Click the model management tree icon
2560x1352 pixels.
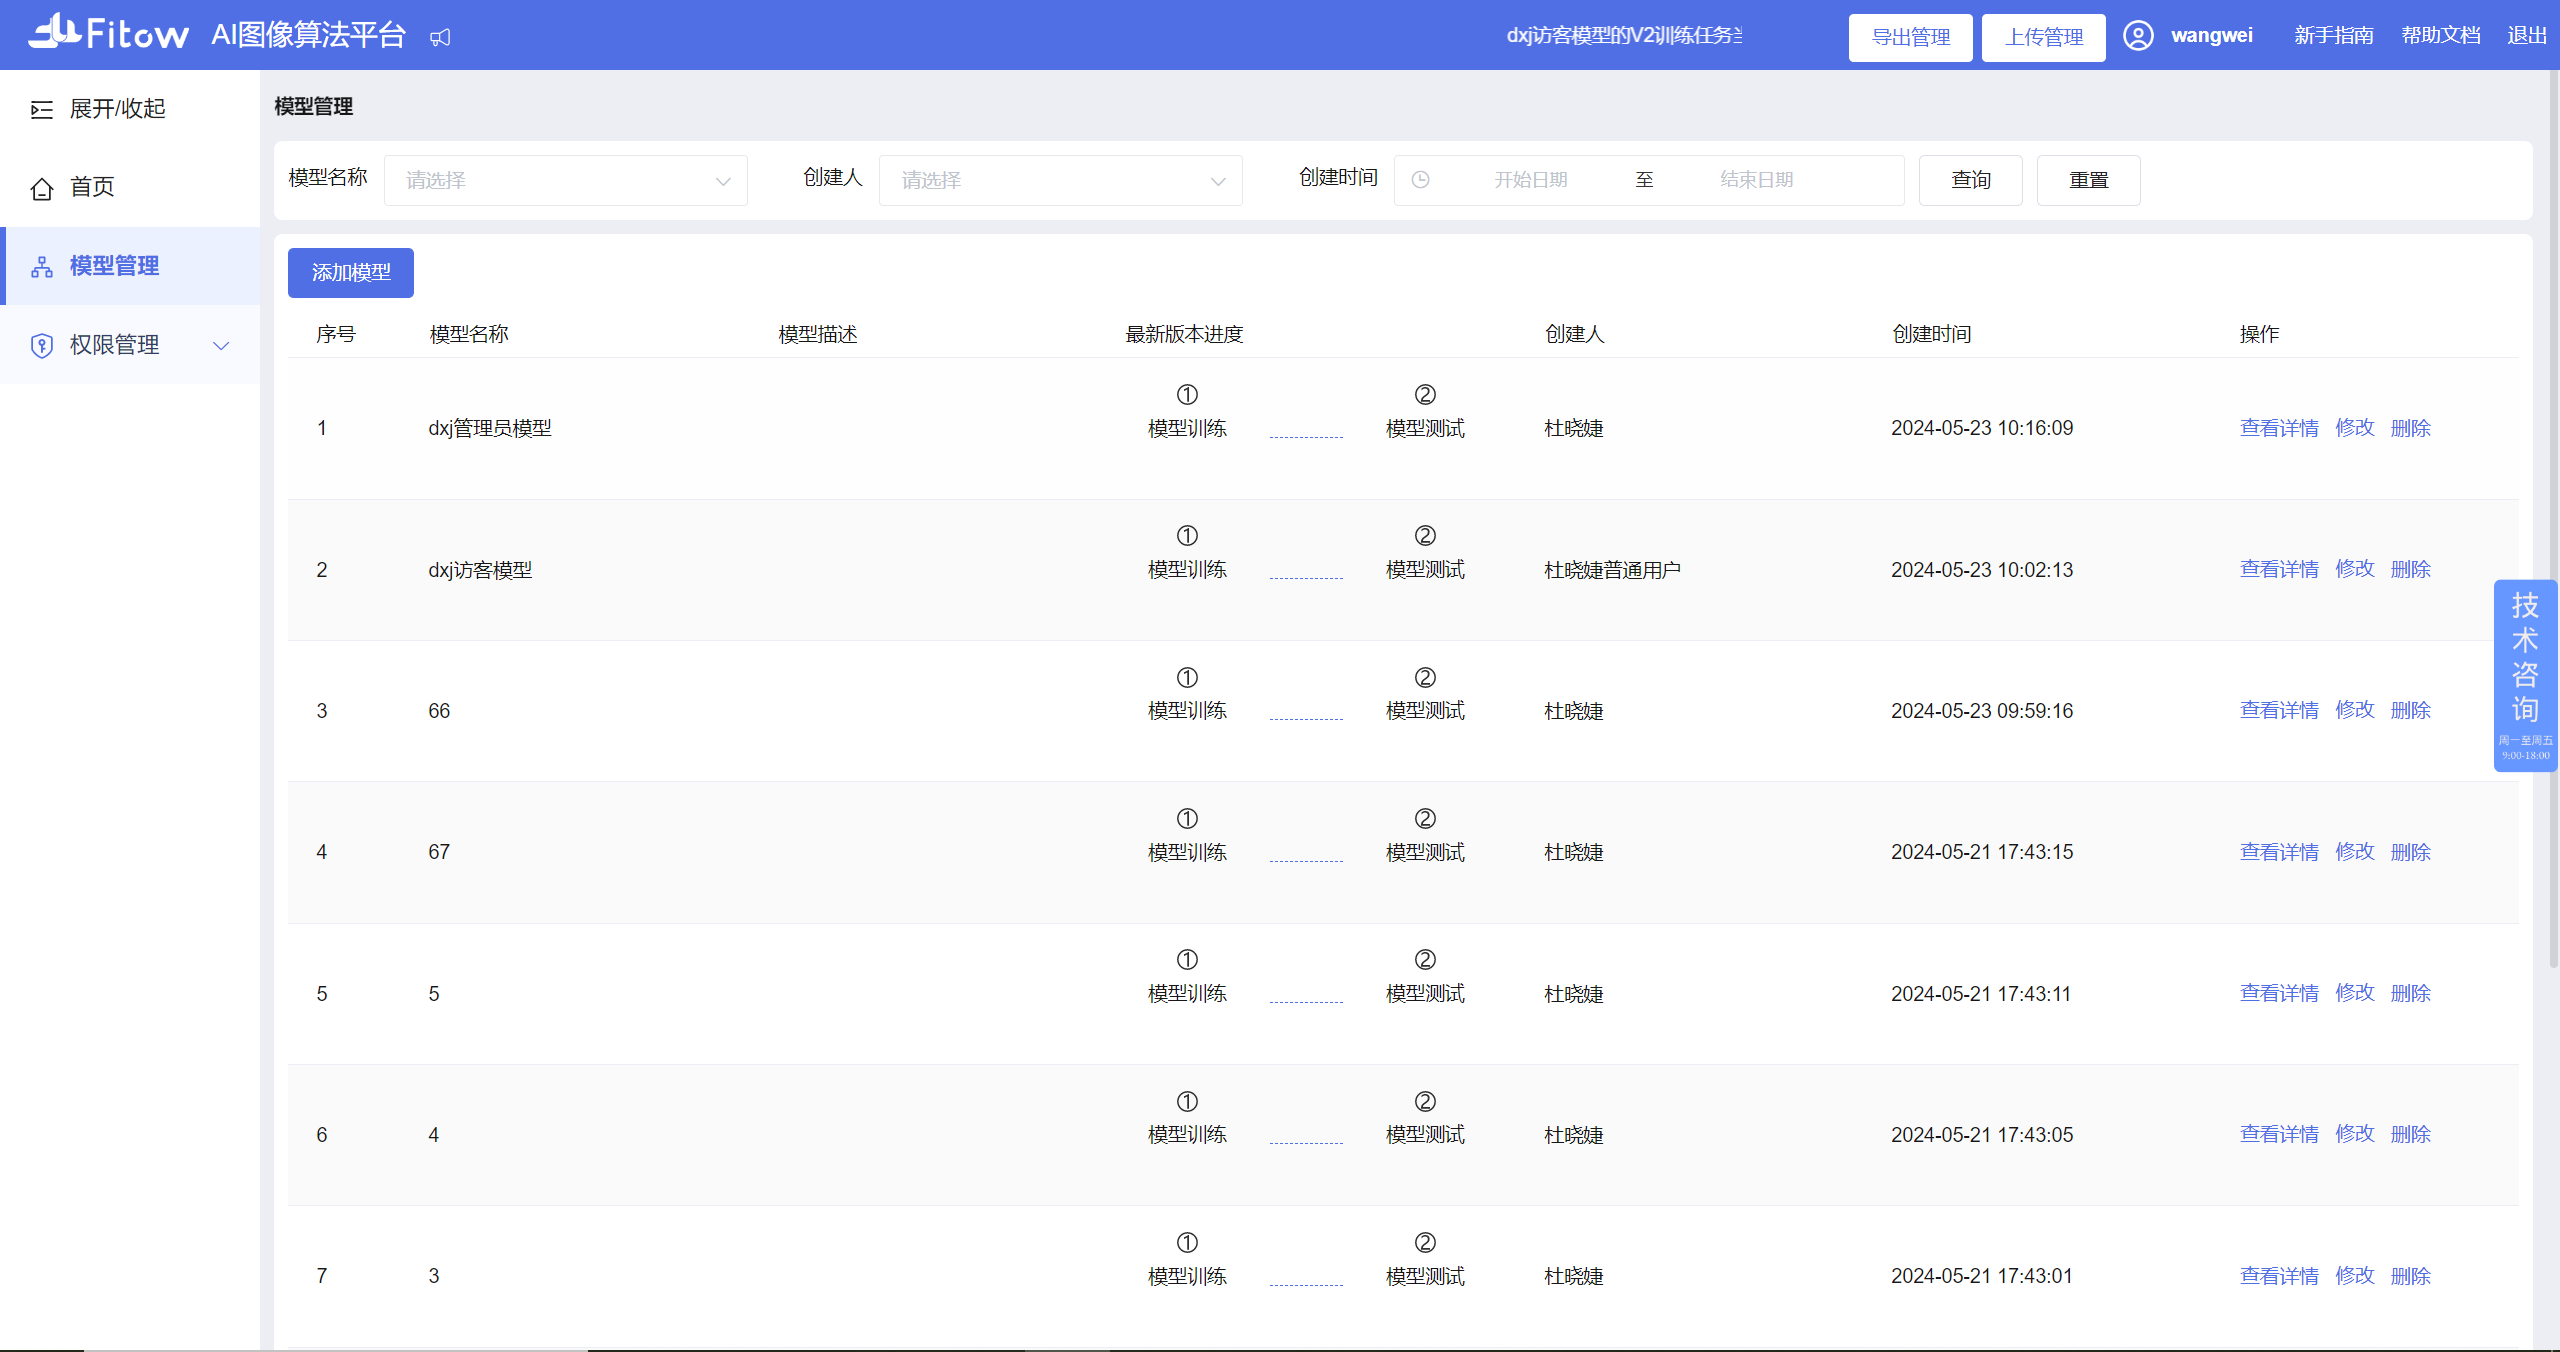[42, 266]
